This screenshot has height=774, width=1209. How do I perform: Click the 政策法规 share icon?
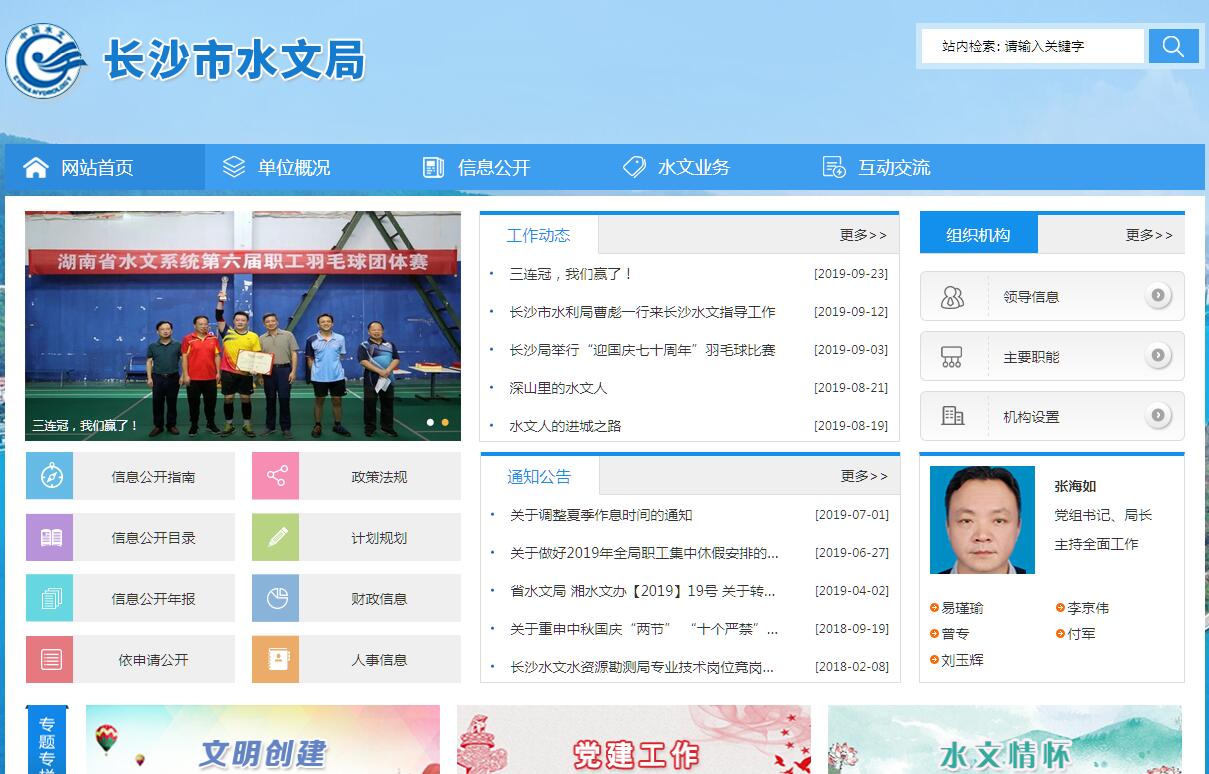click(276, 477)
